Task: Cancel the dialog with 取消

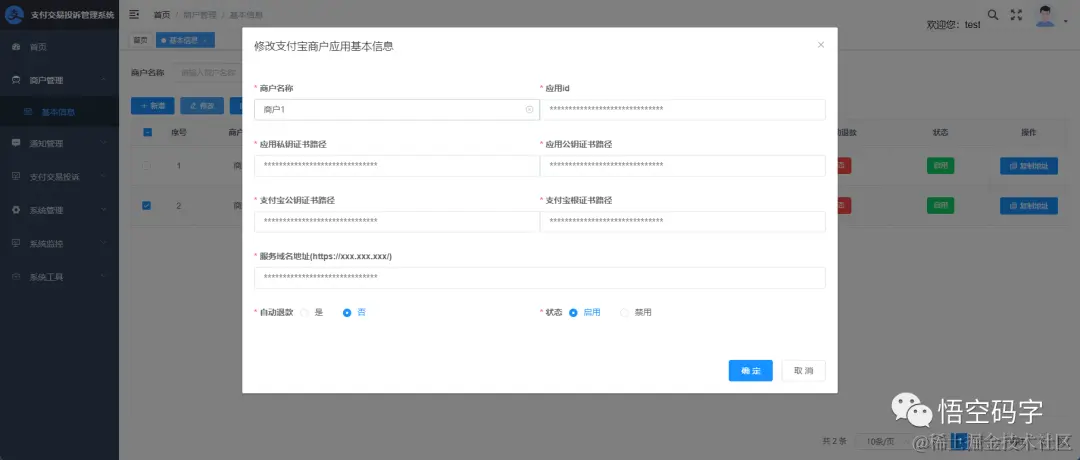Action: (803, 370)
